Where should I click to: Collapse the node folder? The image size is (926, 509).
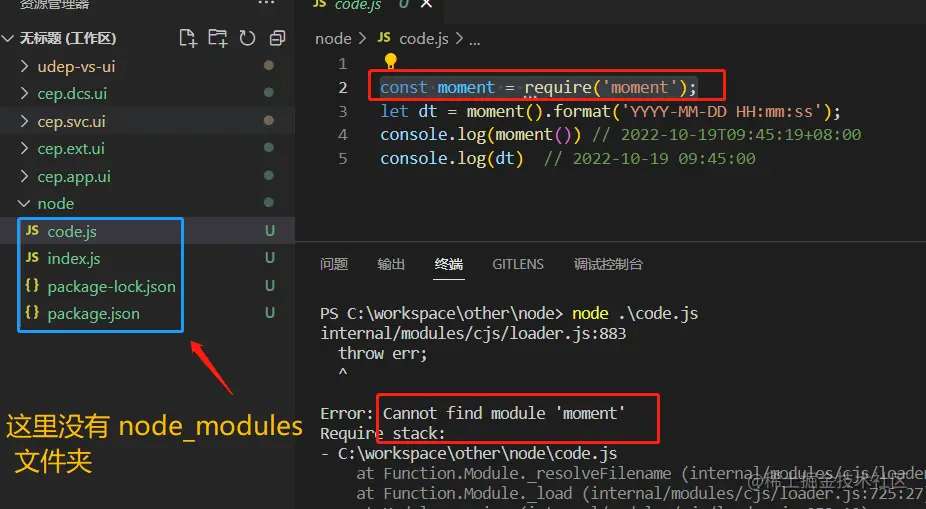[24, 204]
